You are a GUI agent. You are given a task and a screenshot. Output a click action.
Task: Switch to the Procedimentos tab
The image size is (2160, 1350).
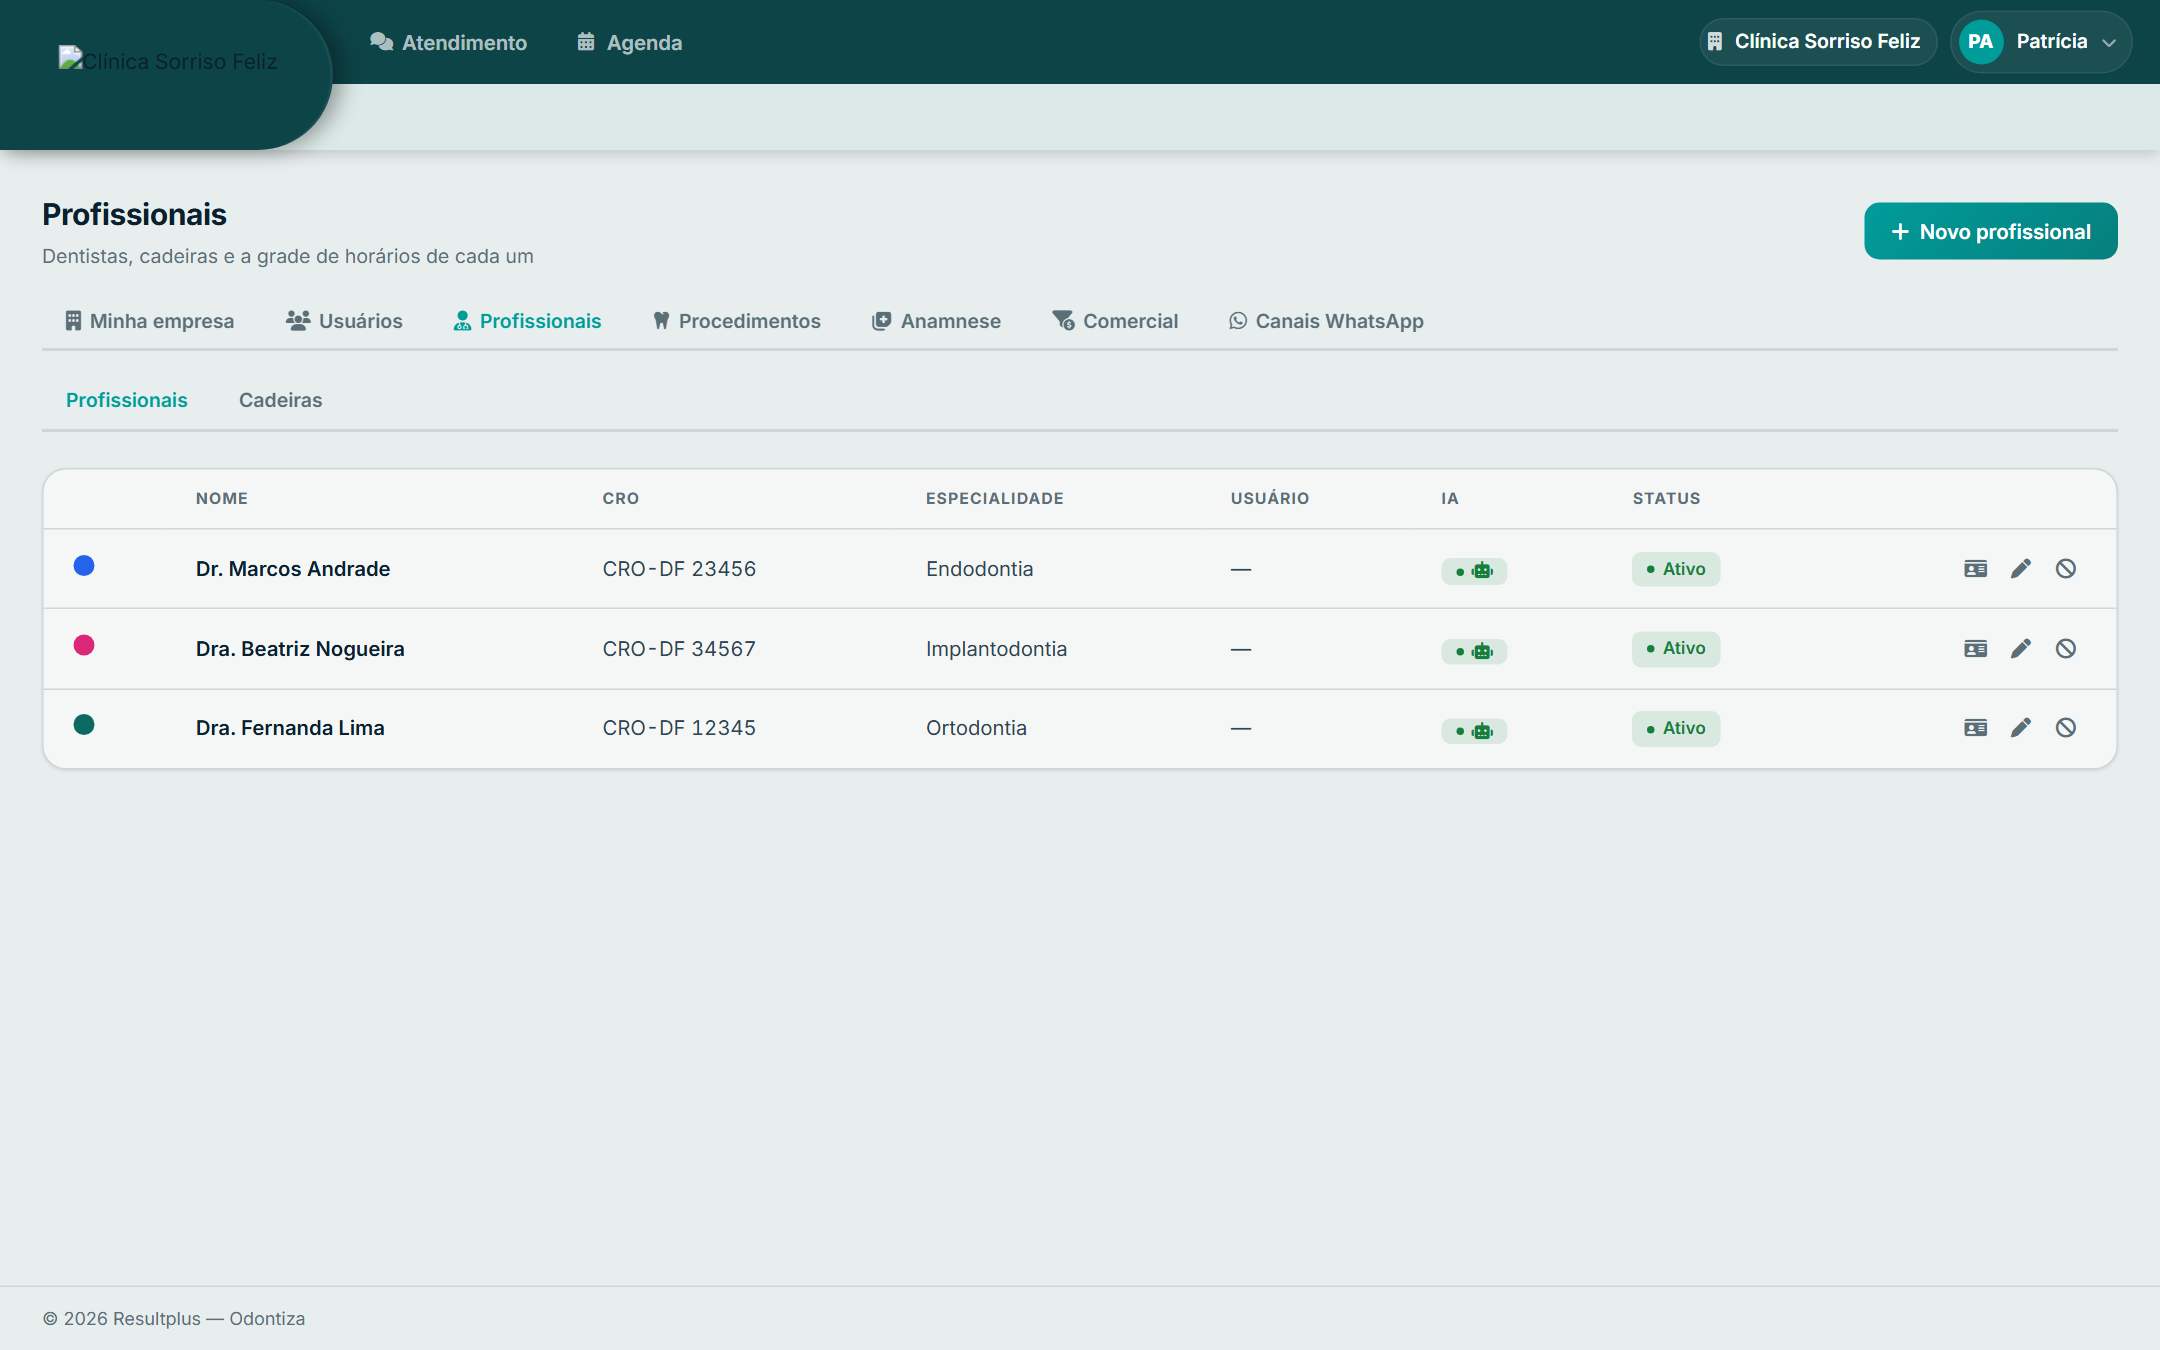pos(736,321)
